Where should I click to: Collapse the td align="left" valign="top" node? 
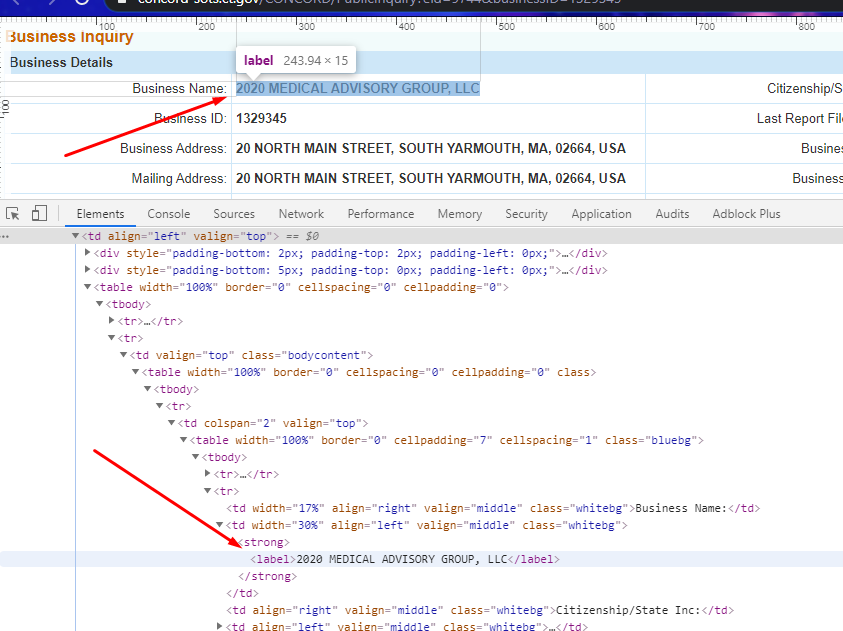[76, 235]
